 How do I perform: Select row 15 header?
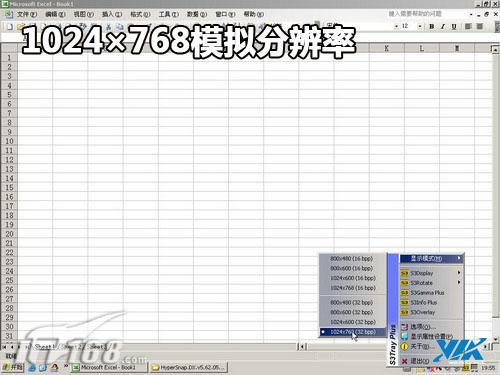click(x=9, y=188)
